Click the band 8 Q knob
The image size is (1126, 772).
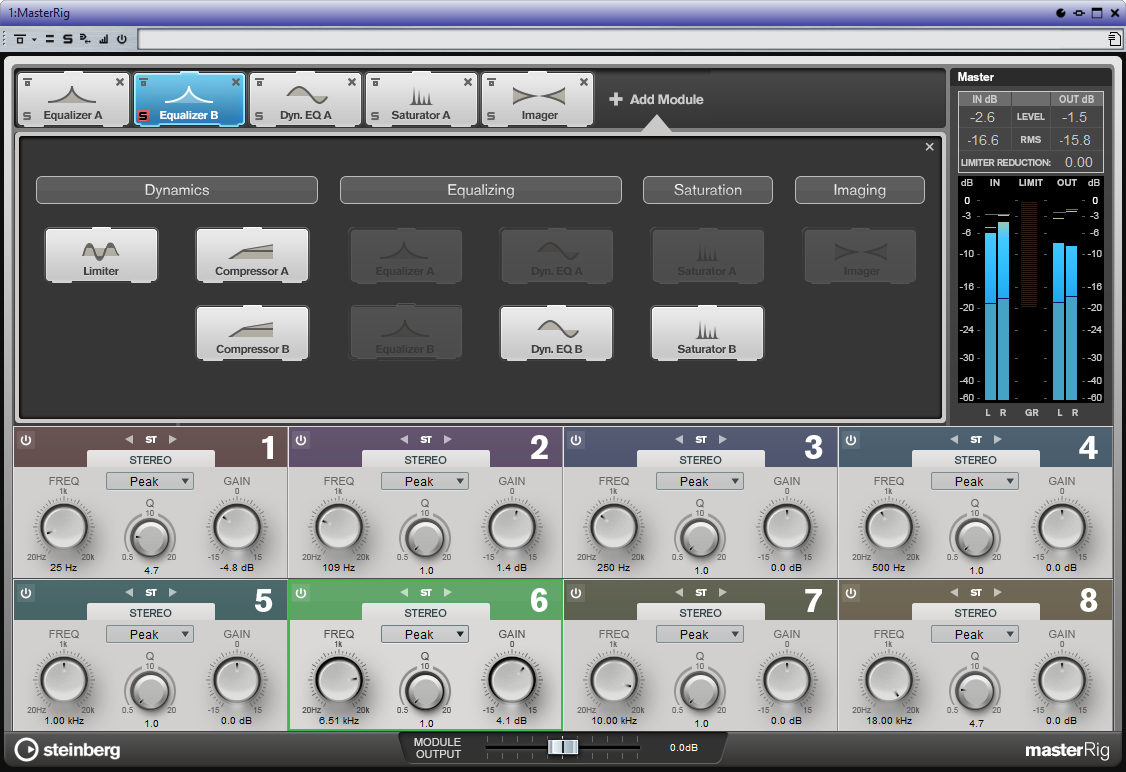[x=975, y=690]
